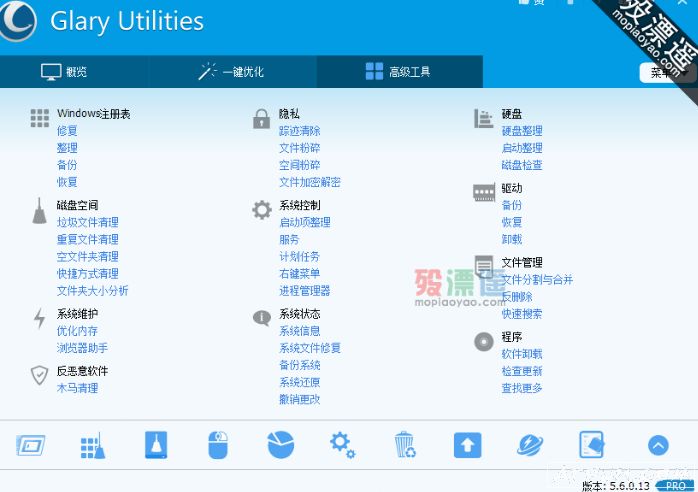Image resolution: width=698 pixels, height=492 pixels.
Task: Click the double gears toolbar icon
Action: click(x=342, y=445)
